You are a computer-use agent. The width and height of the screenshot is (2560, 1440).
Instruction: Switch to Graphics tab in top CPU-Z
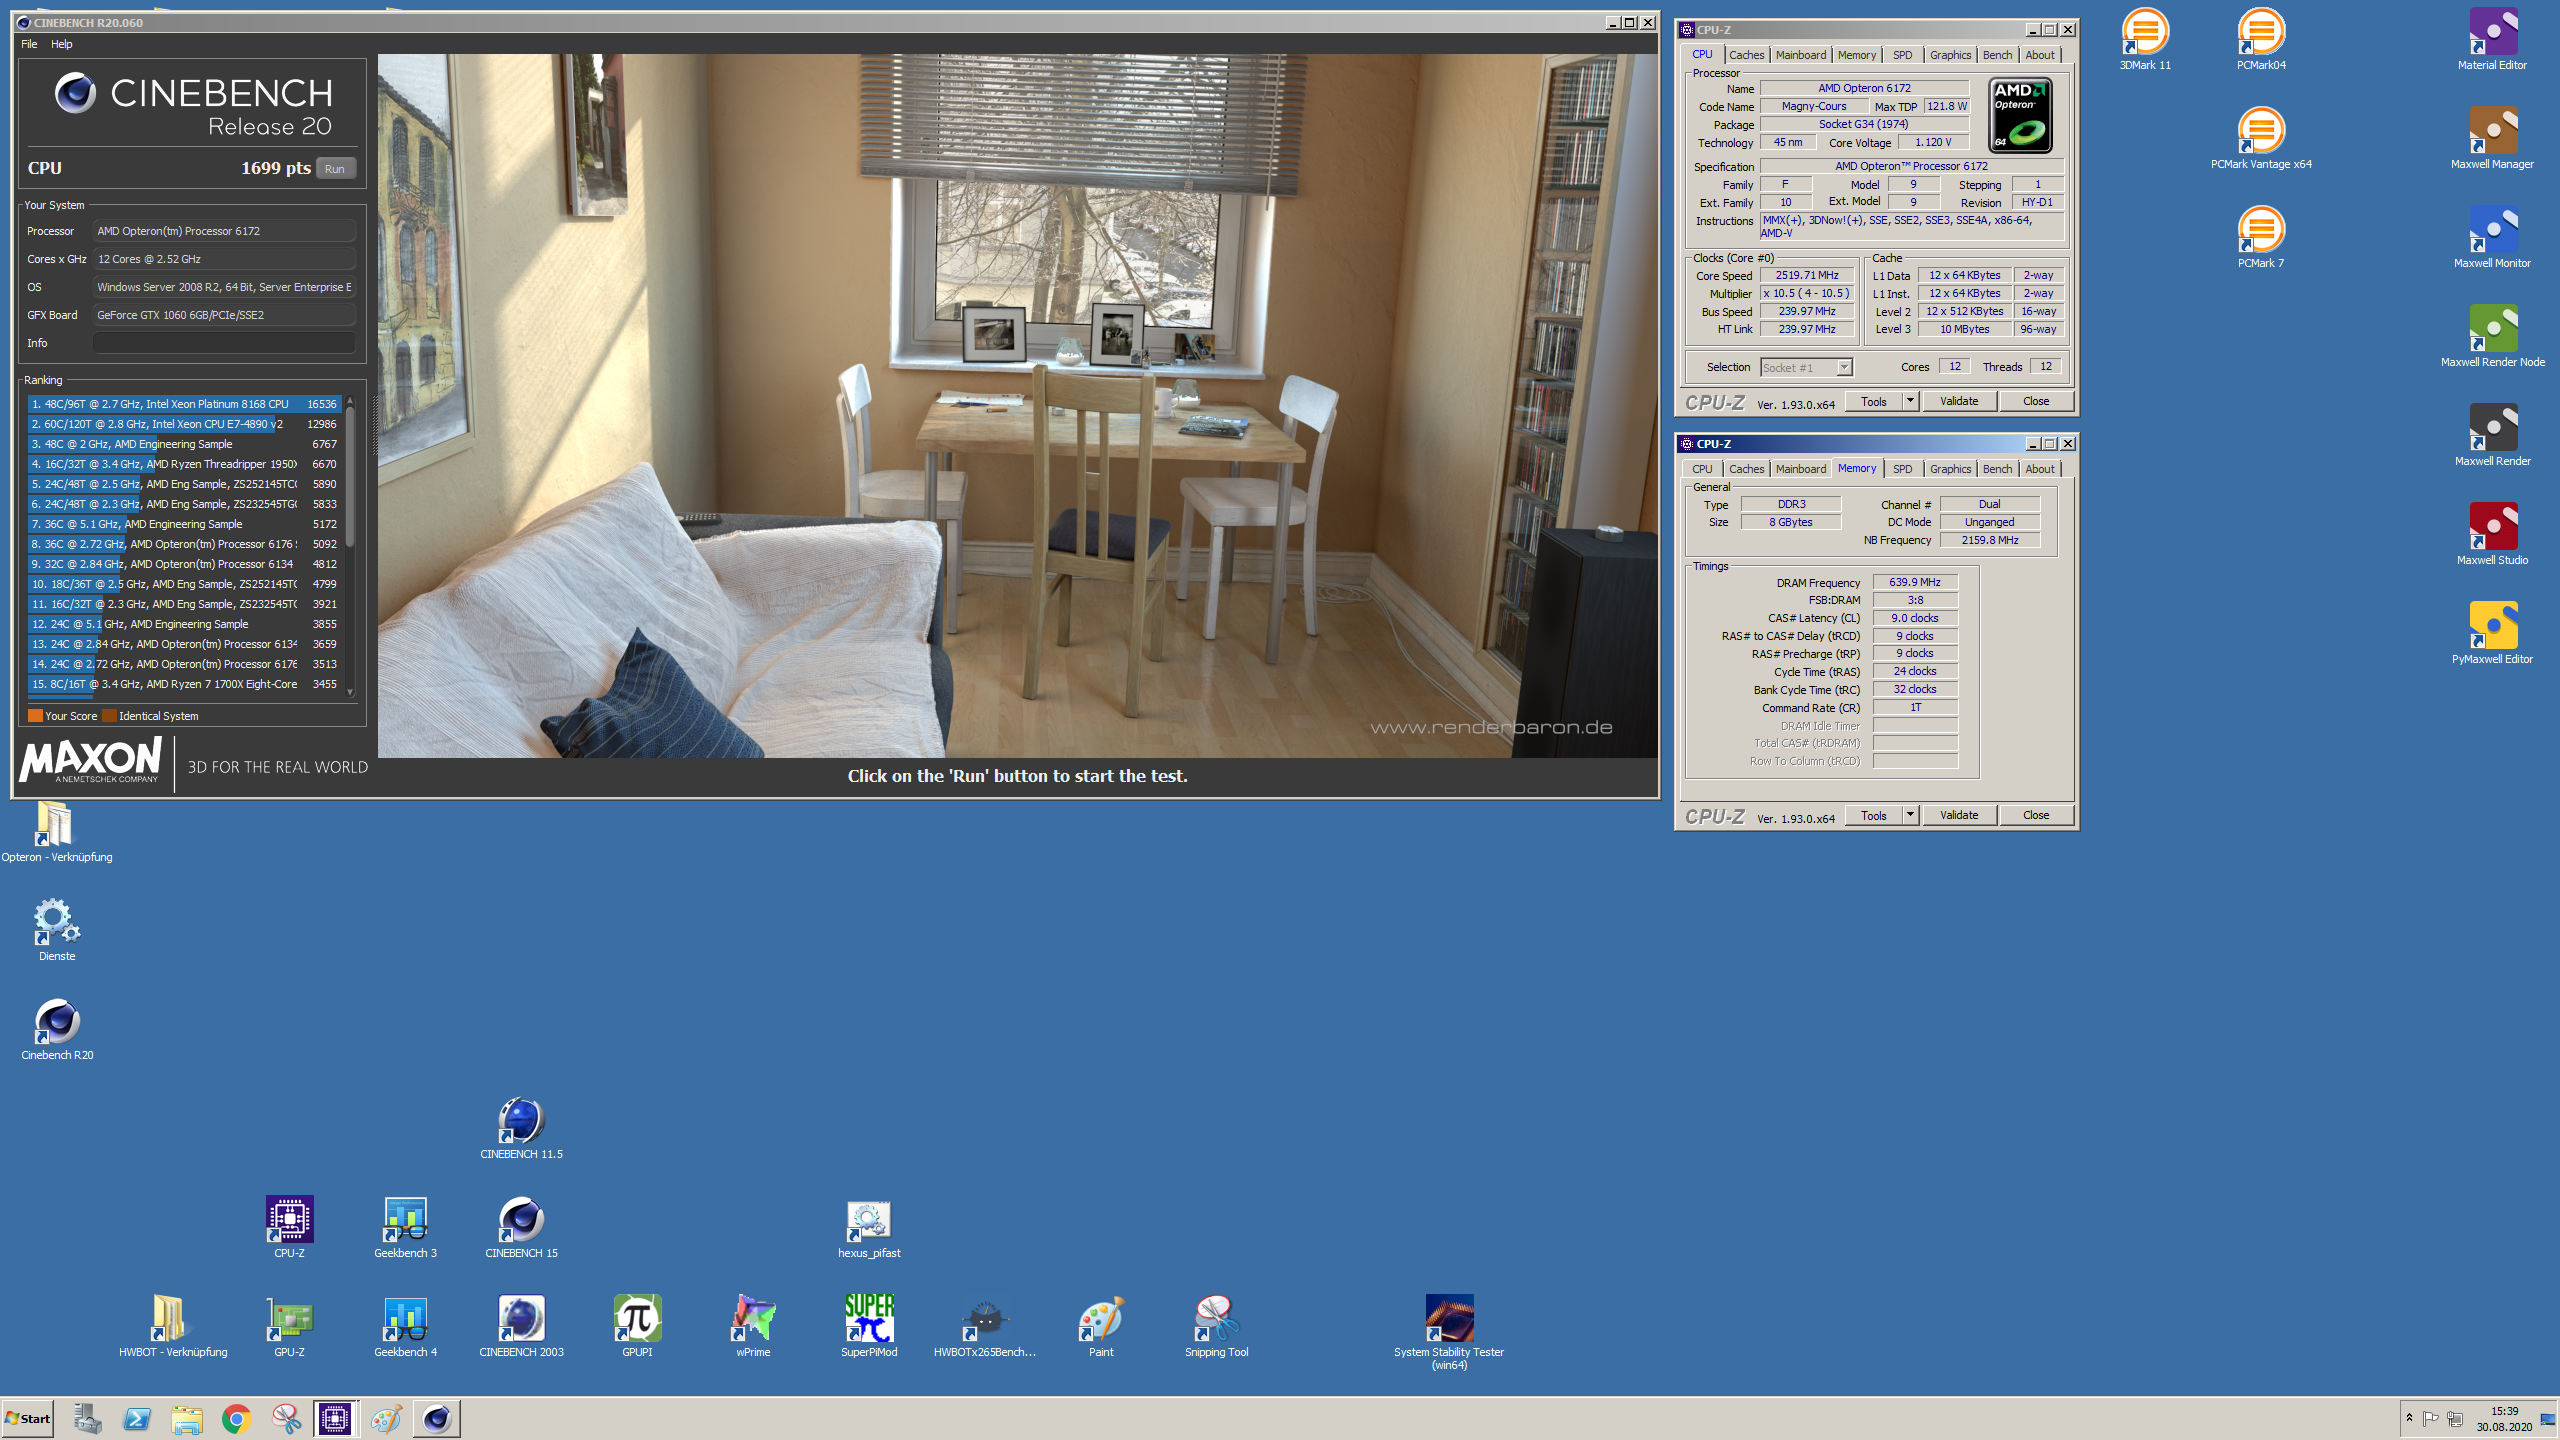[1950, 55]
